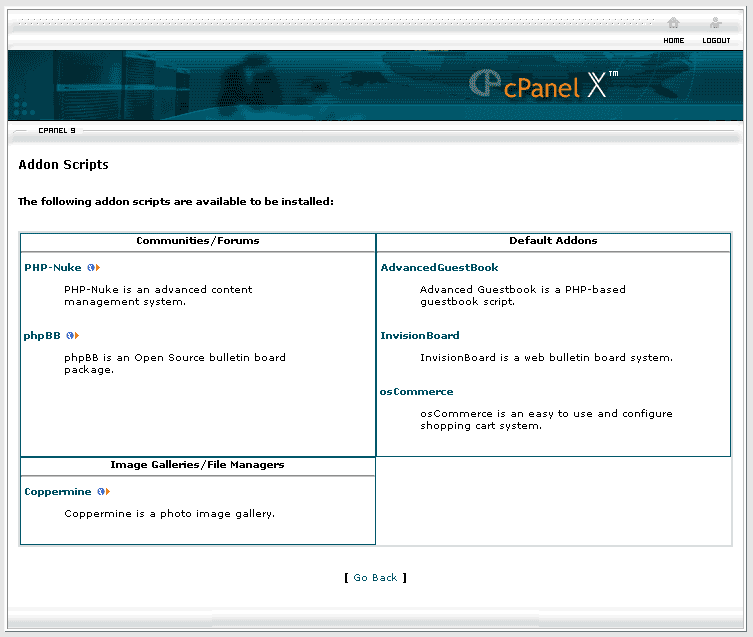This screenshot has width=753, height=637.
Task: Select the LOGOUT text label
Action: click(x=716, y=41)
